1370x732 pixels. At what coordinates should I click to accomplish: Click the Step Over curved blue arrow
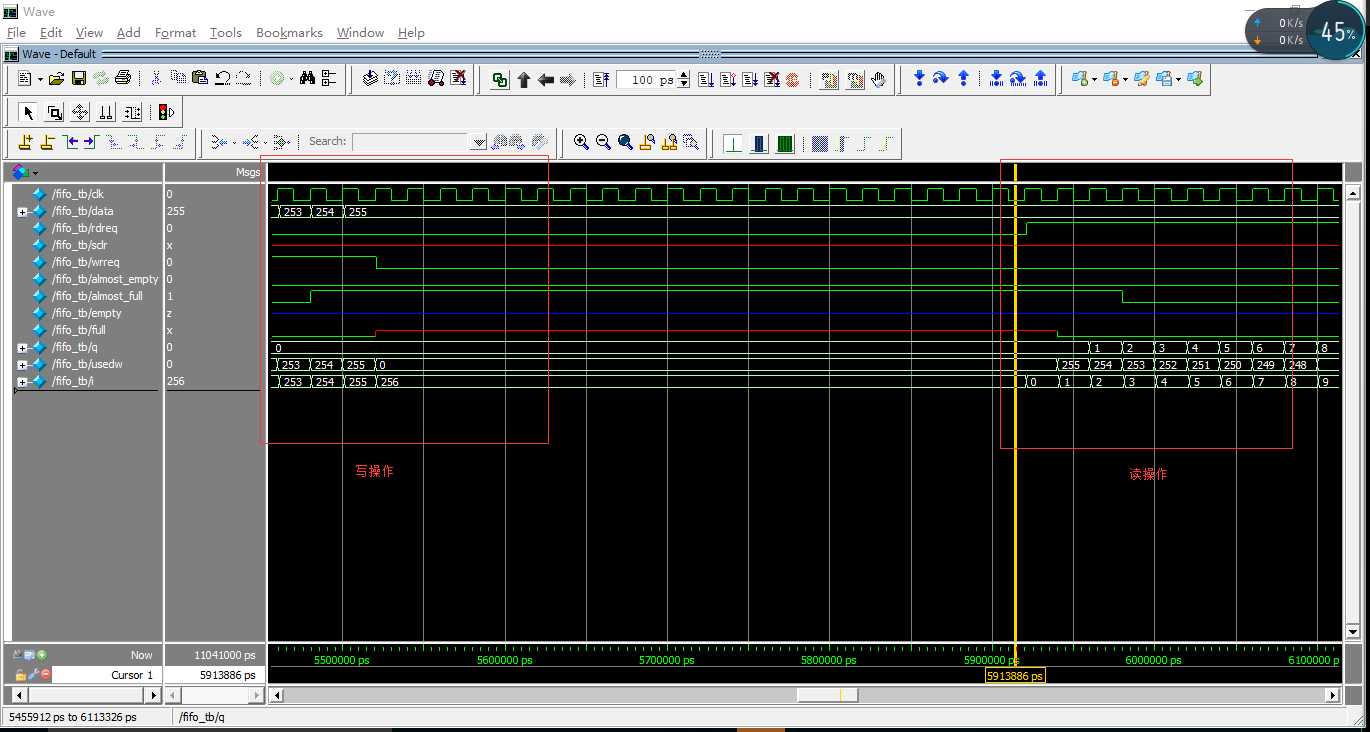point(941,79)
